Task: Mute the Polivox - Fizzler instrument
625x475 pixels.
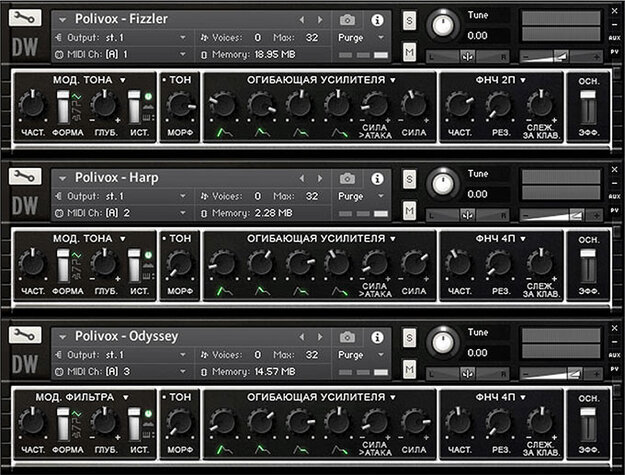Action: [409, 52]
